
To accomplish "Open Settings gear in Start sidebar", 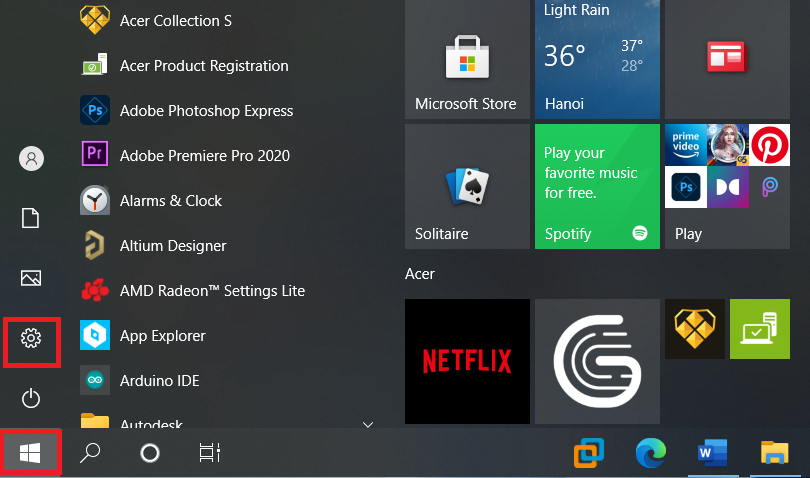I will point(31,338).
